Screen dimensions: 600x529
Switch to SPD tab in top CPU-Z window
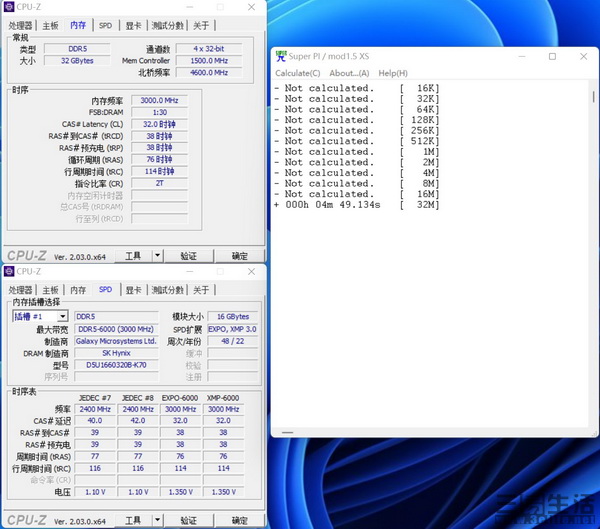(x=106, y=26)
